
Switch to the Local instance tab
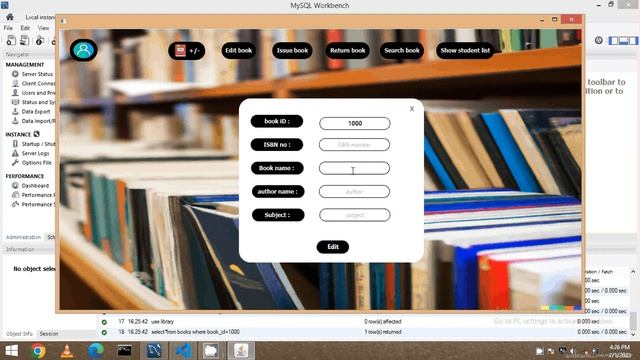pos(39,17)
